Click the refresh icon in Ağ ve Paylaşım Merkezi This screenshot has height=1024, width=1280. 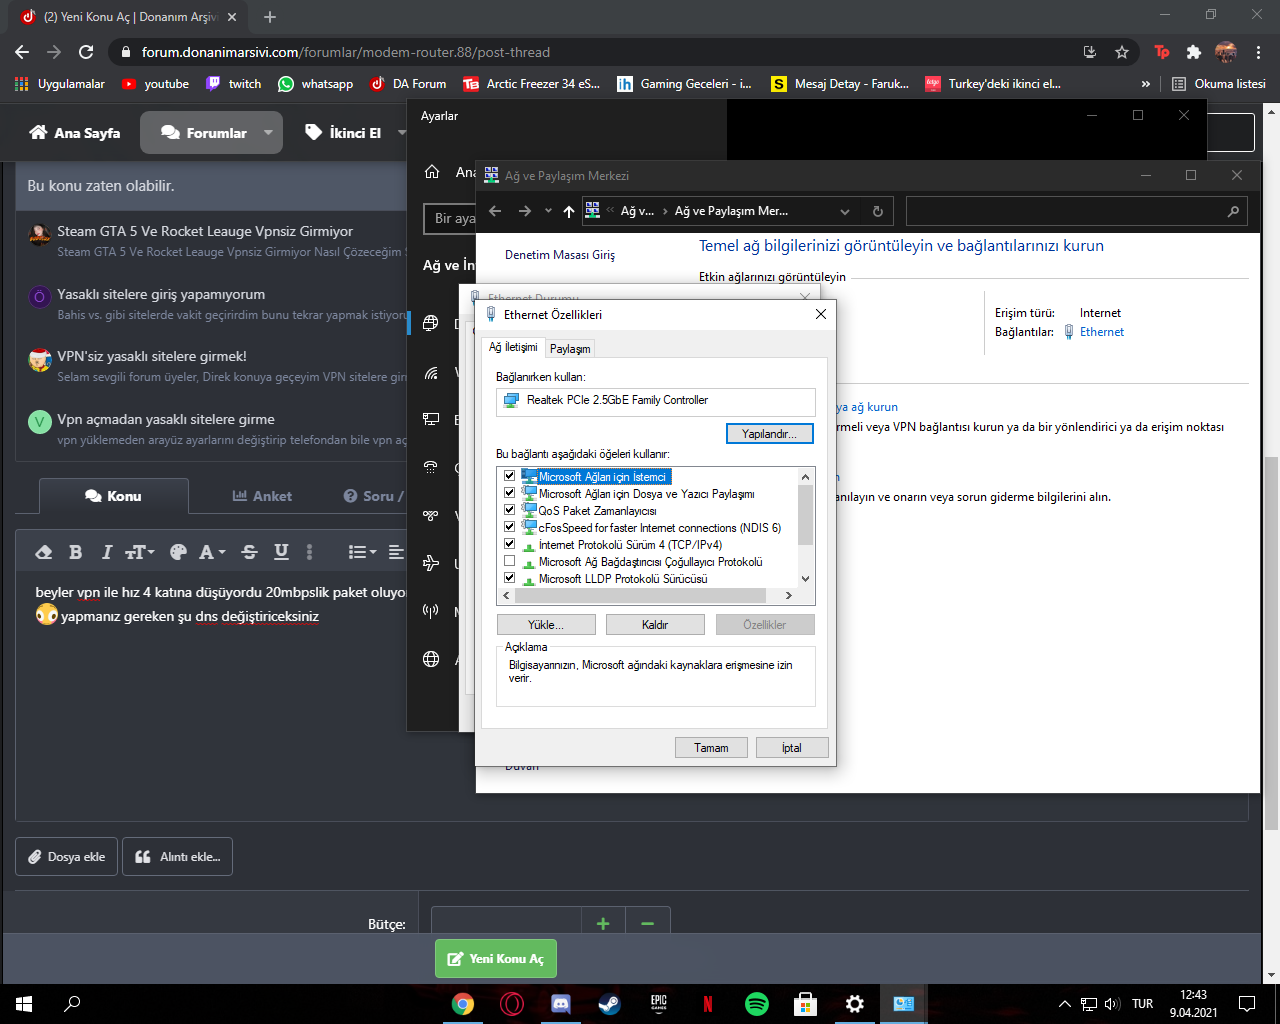[877, 211]
